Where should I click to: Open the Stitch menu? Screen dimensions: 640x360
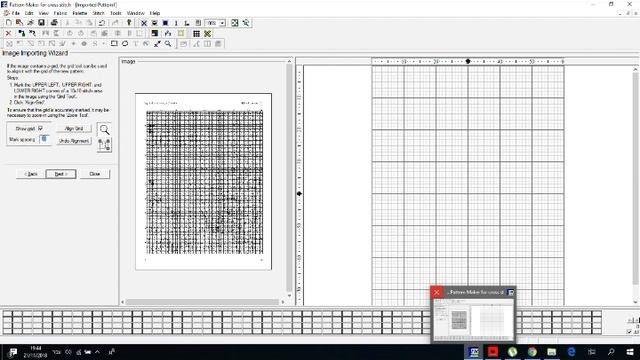98,13
